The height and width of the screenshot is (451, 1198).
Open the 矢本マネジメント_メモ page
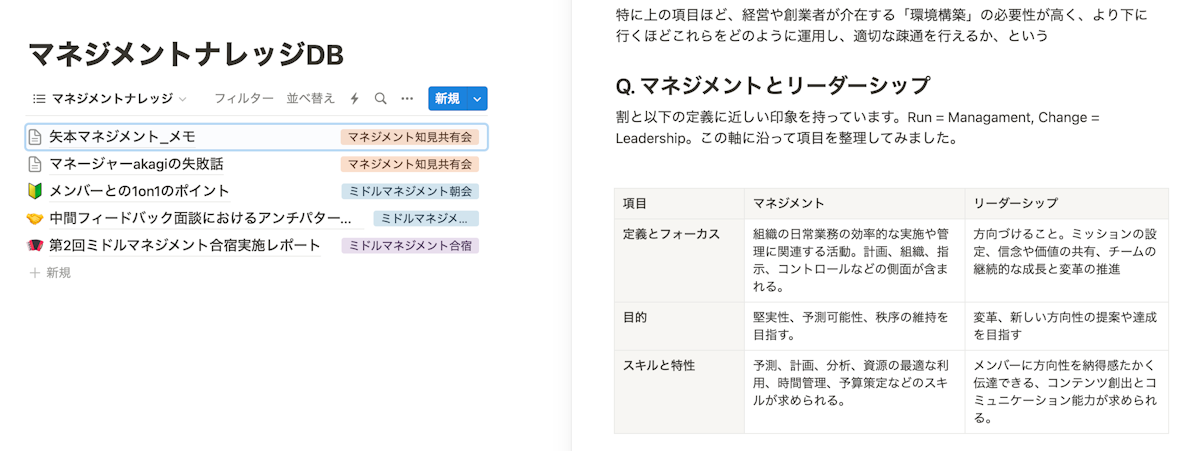tap(122, 137)
